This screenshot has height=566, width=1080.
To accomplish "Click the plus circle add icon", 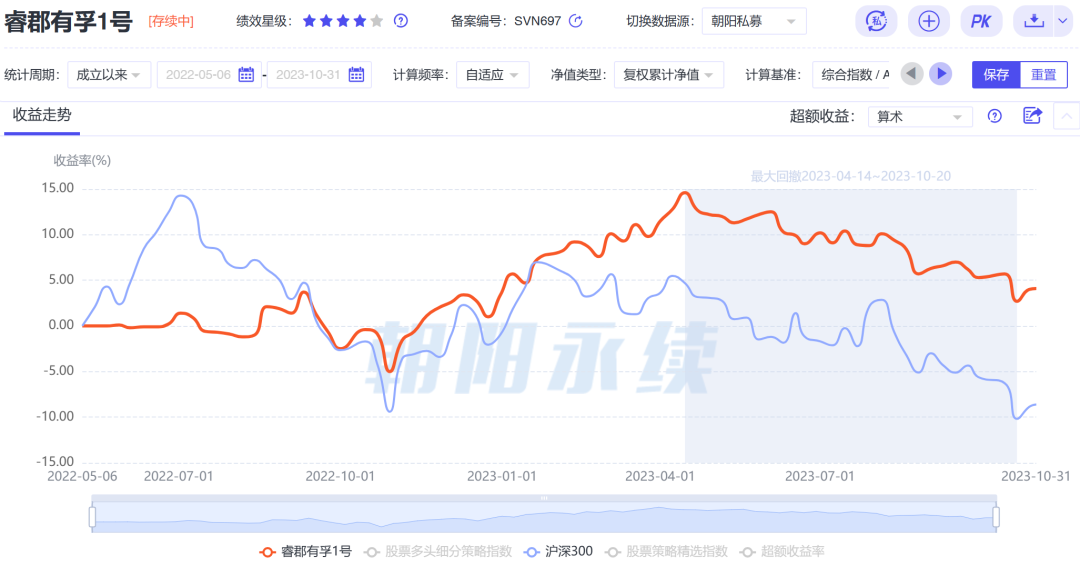I will 928,21.
